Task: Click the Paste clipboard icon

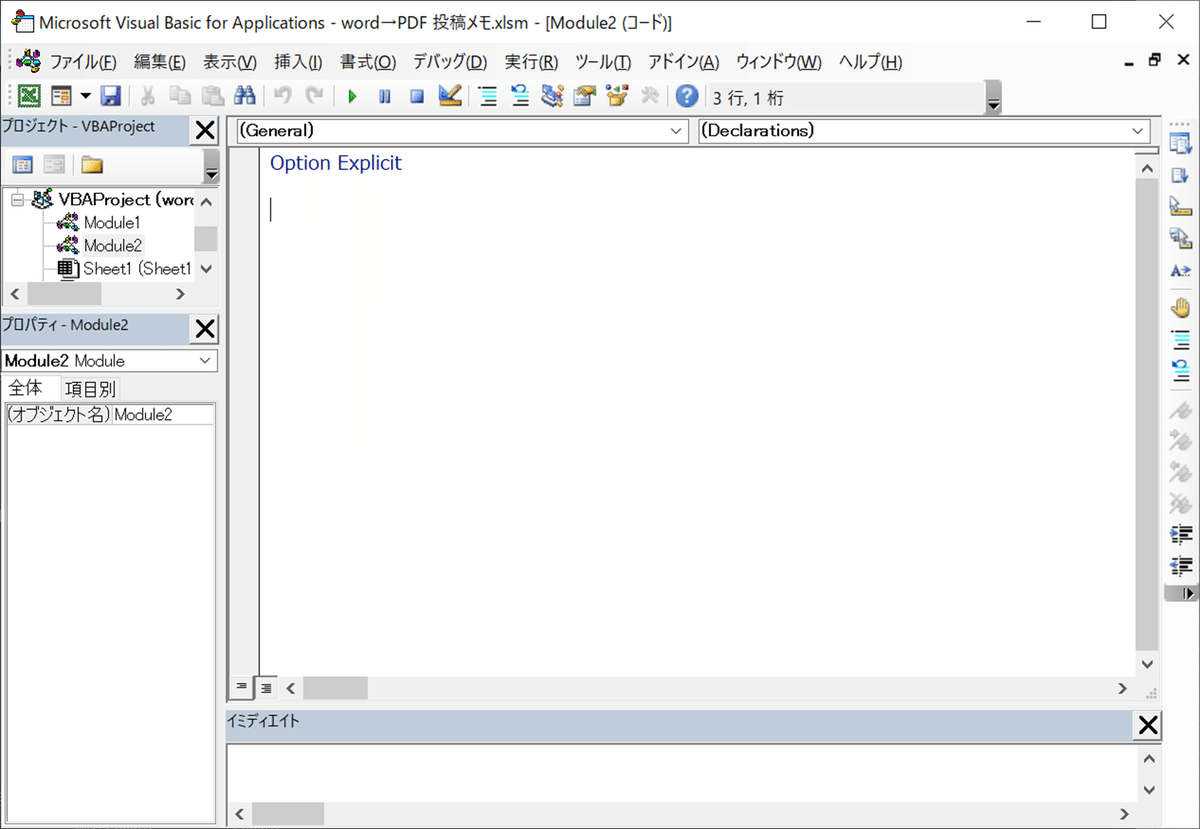Action: point(212,96)
